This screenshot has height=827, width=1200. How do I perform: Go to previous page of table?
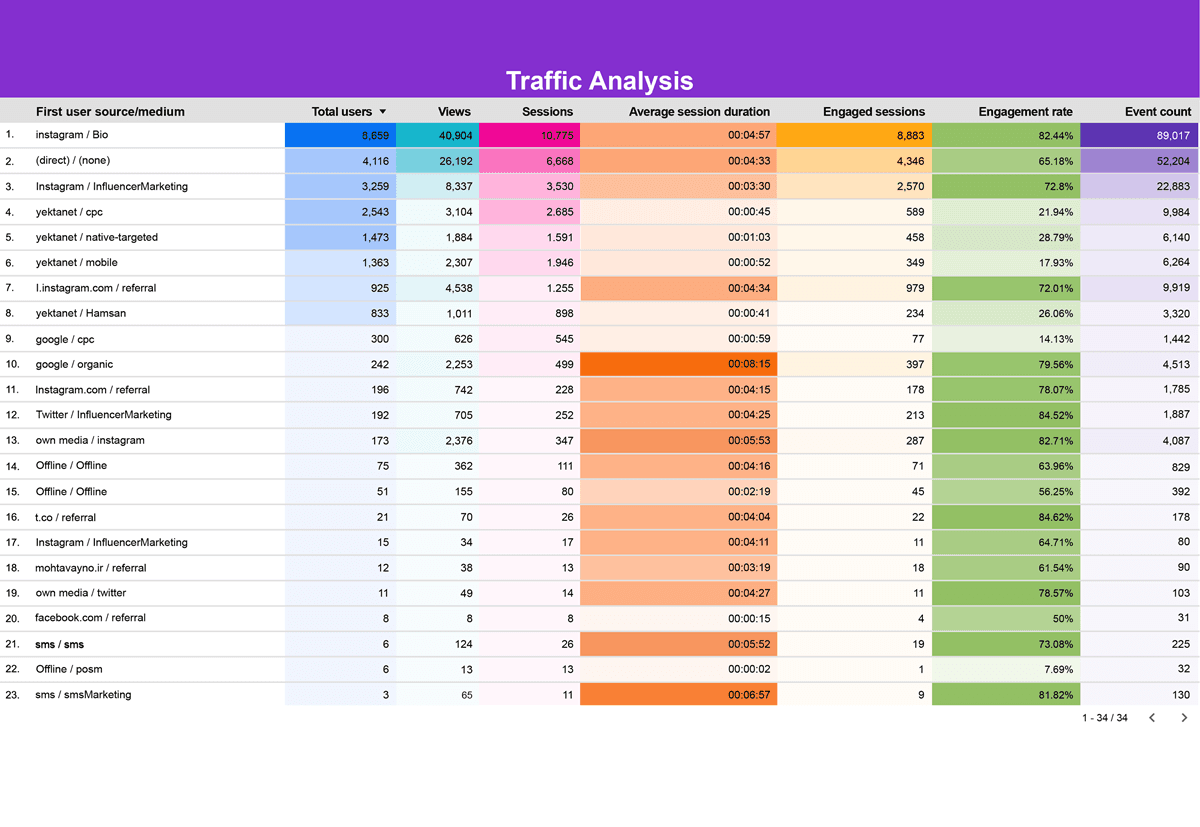(1152, 718)
